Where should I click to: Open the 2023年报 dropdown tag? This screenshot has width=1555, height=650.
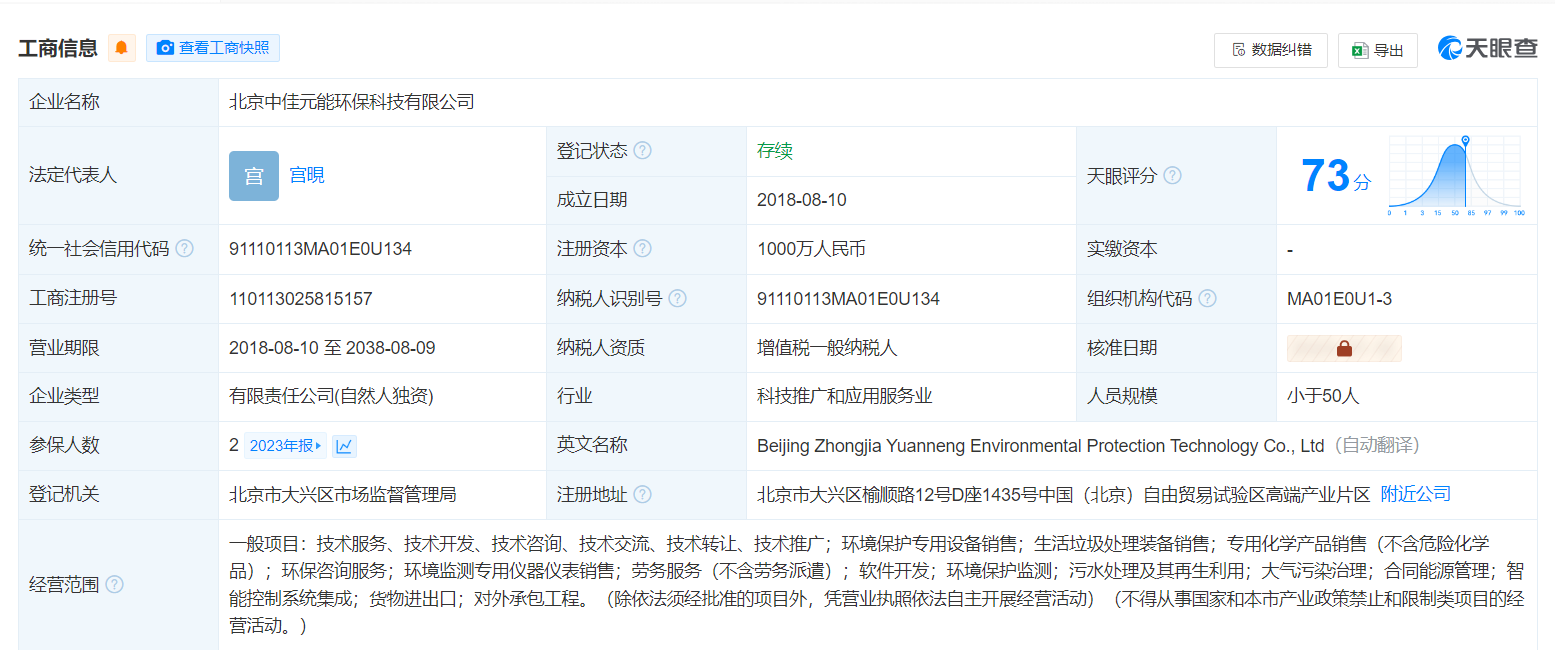[x=285, y=446]
